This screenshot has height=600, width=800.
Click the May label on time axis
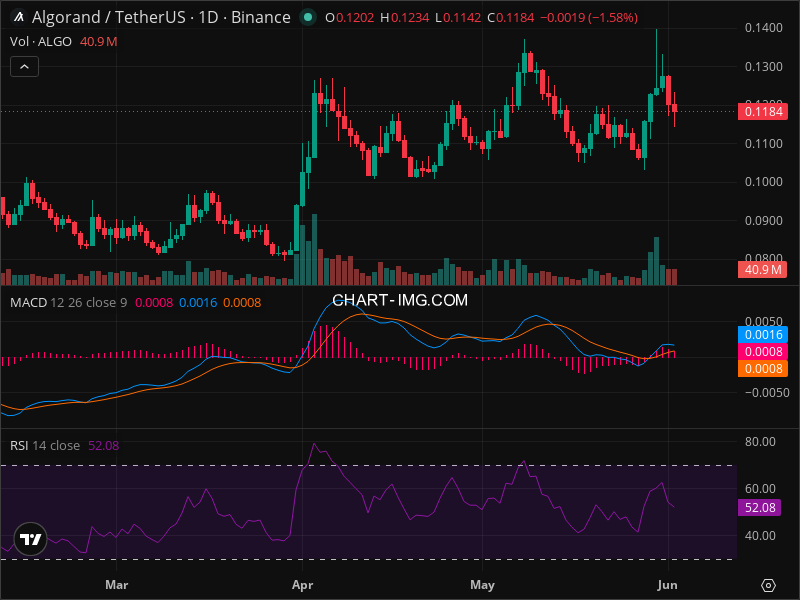482,585
